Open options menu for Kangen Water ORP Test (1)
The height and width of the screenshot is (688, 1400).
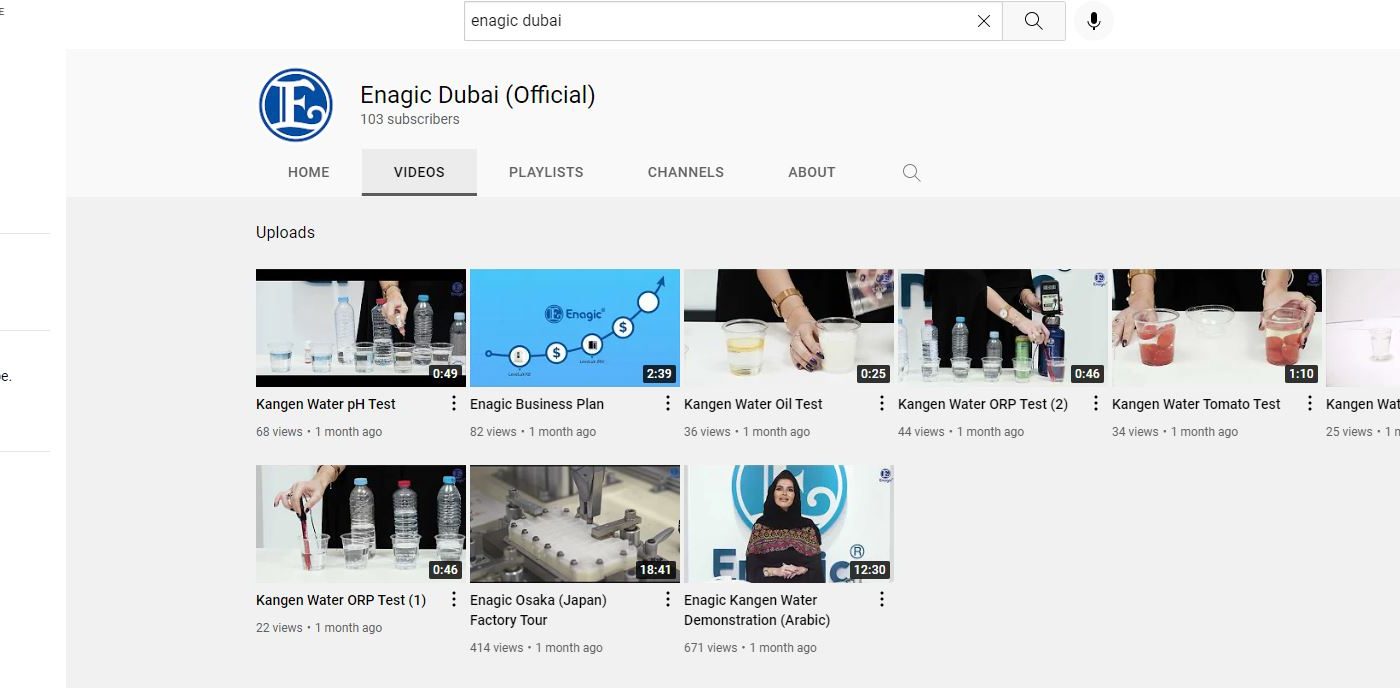click(454, 600)
